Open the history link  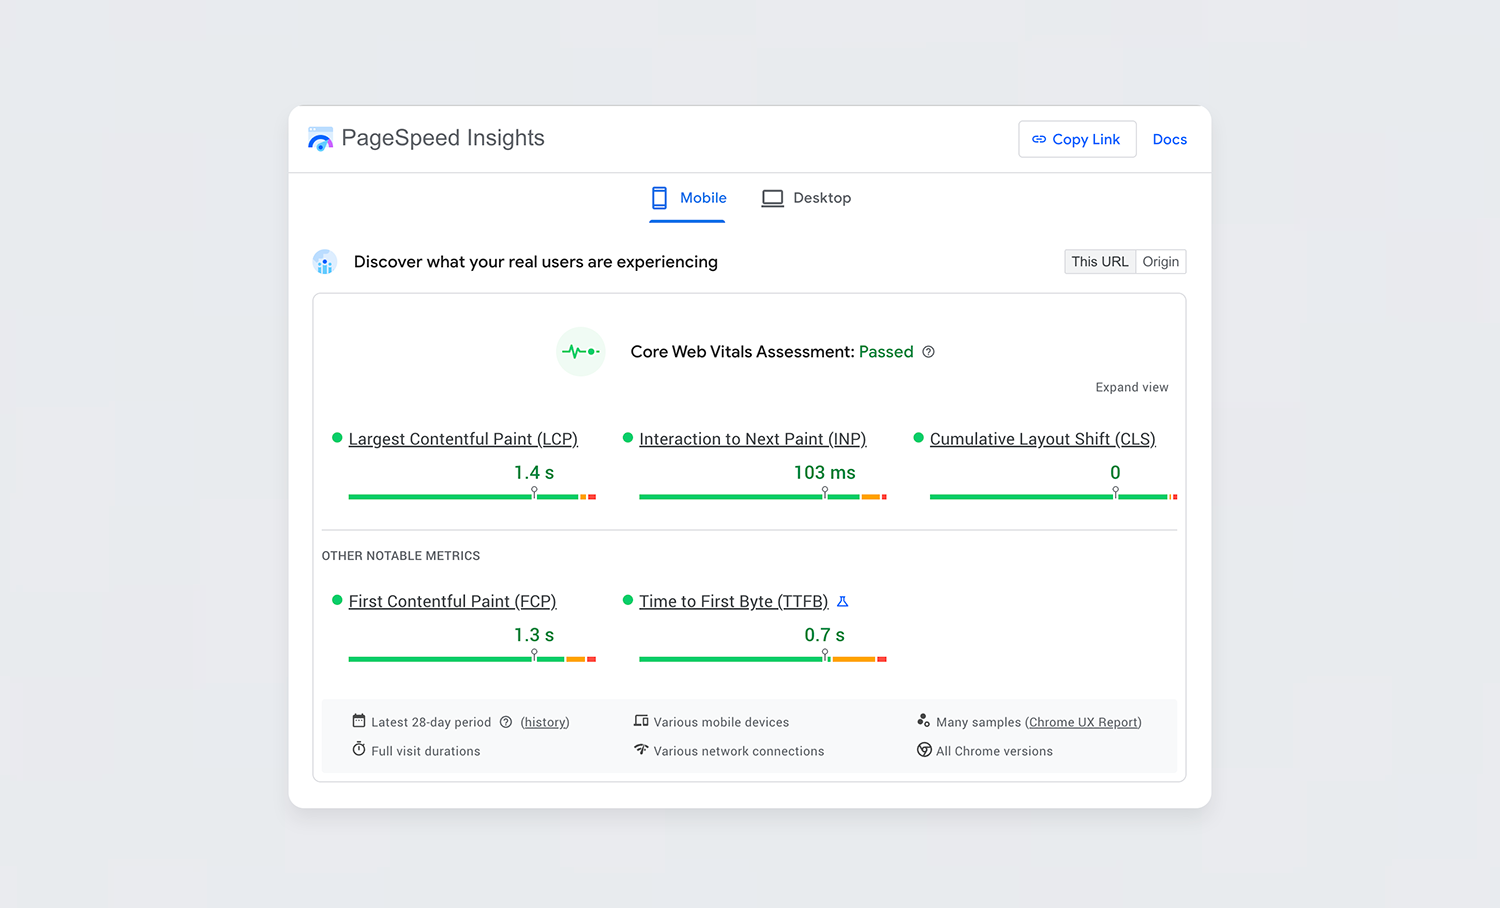tap(545, 722)
